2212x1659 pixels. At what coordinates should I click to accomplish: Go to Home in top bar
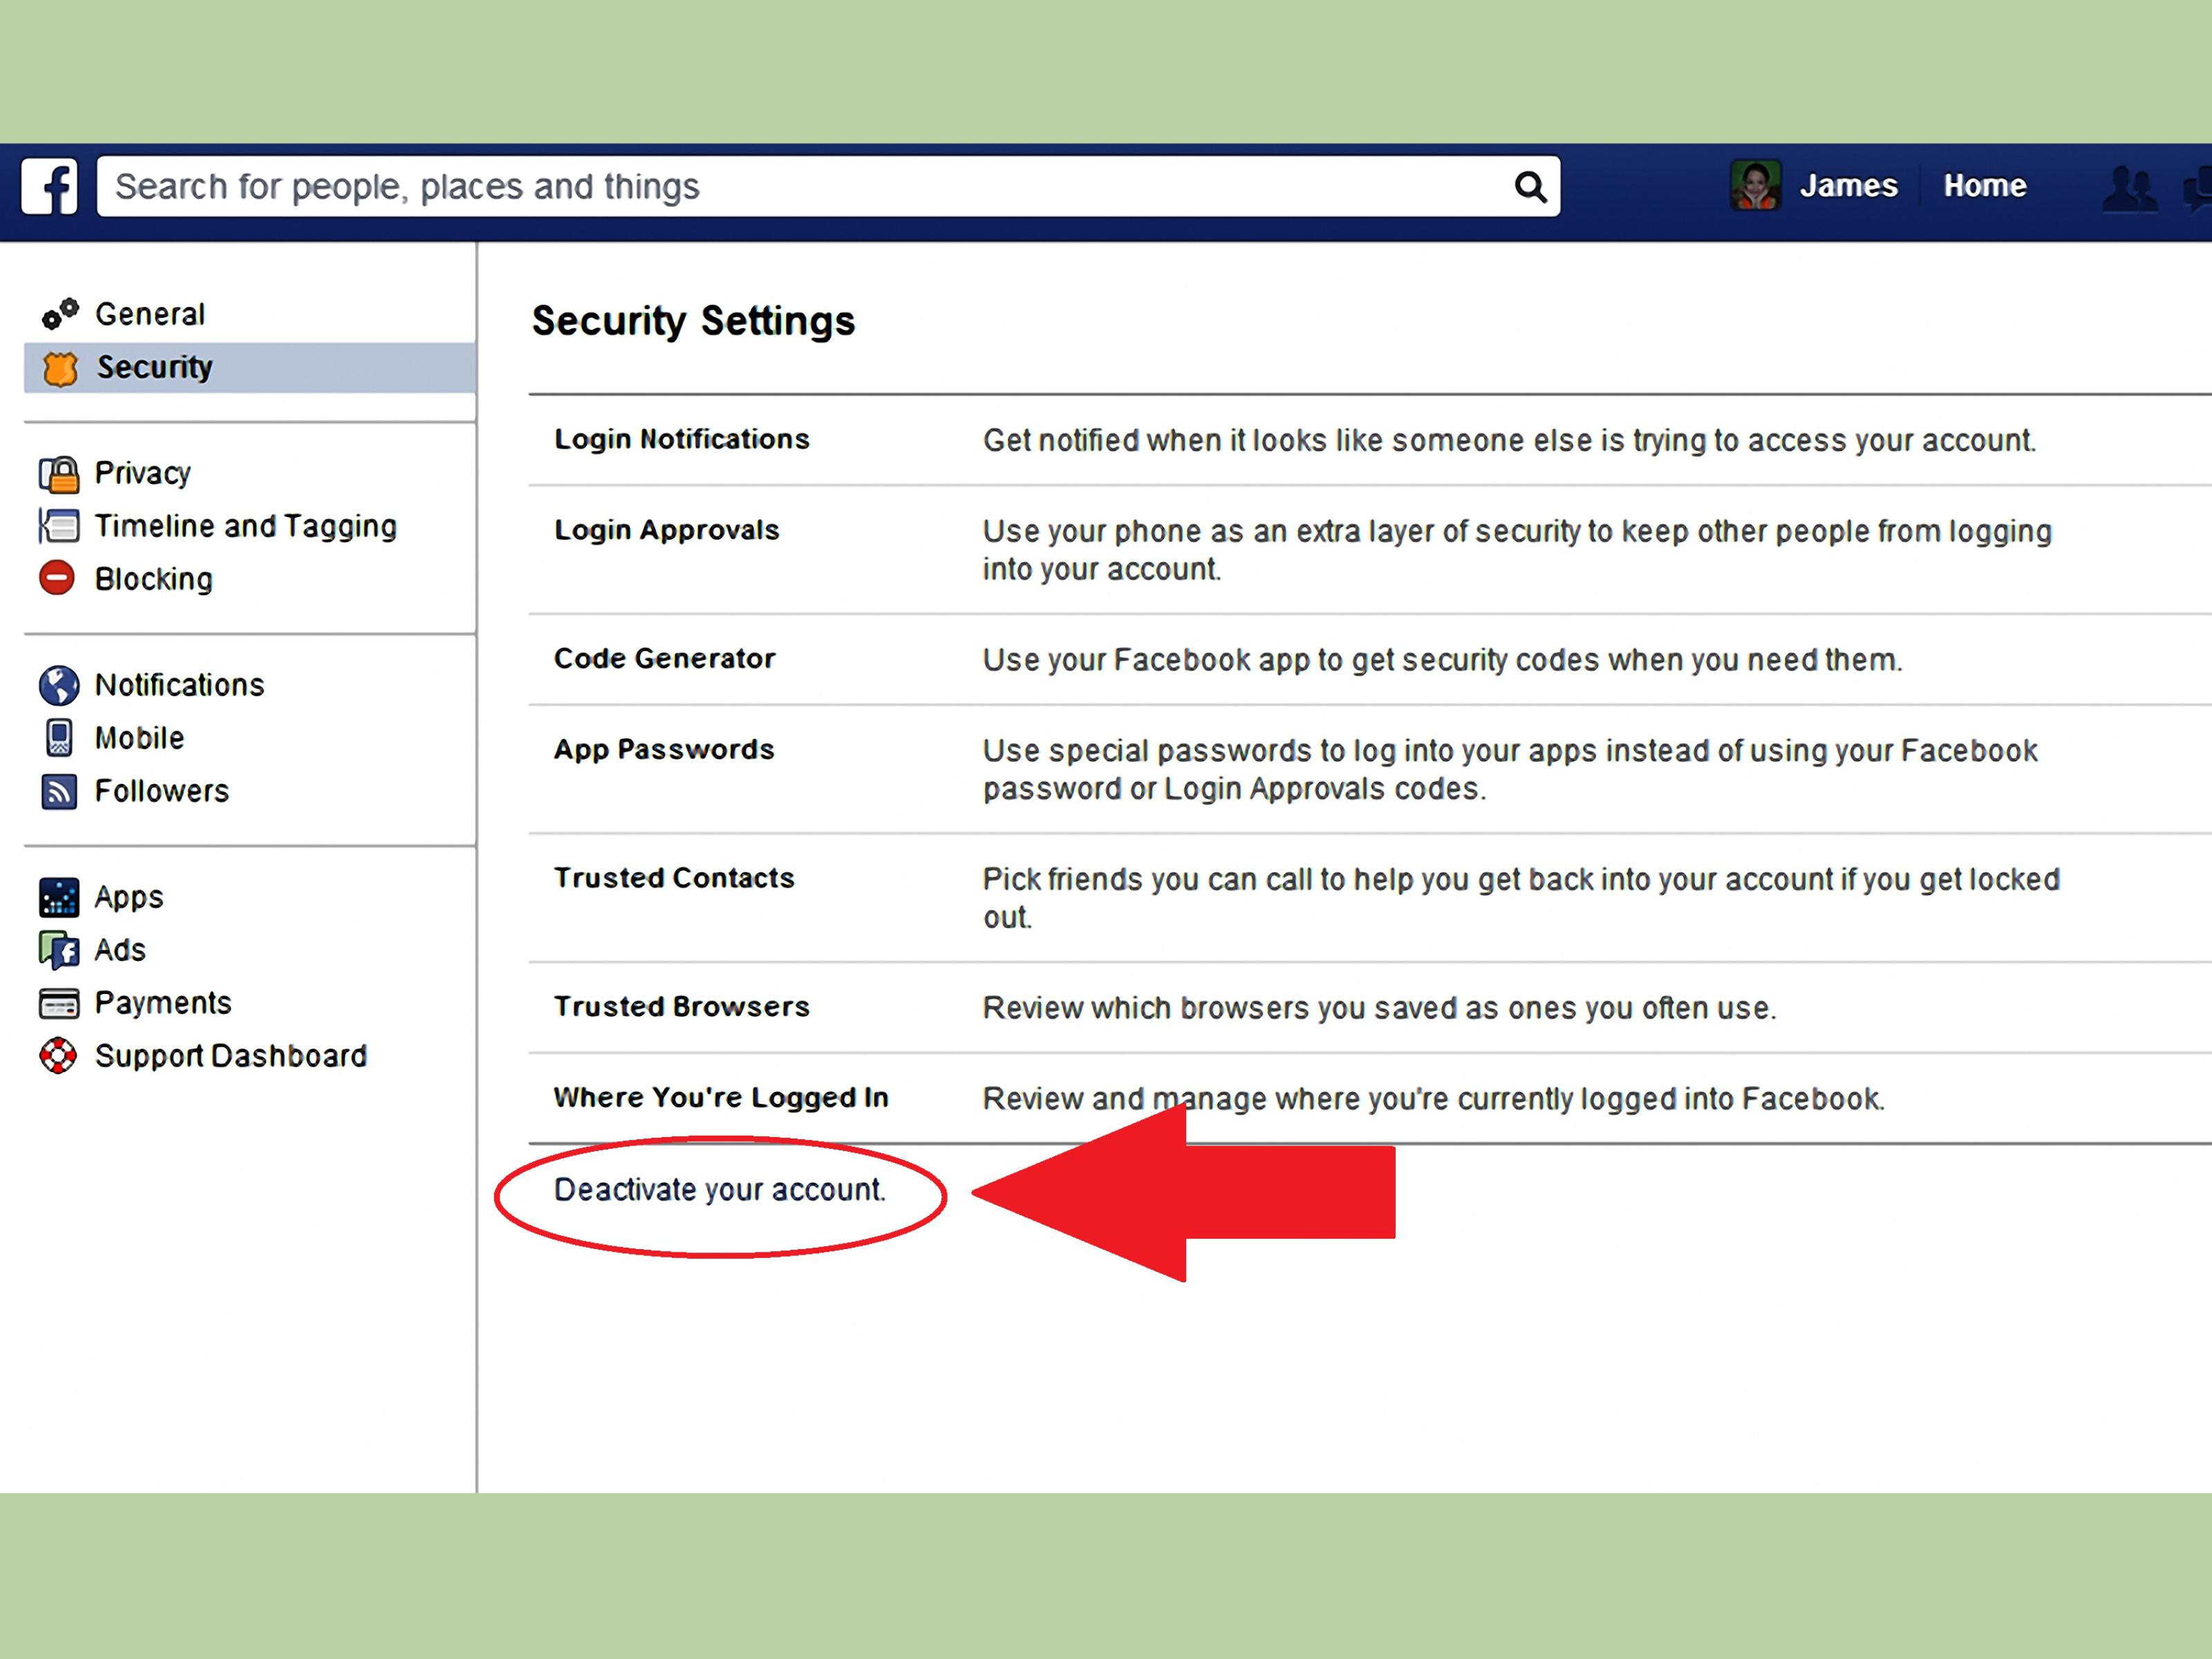pyautogui.click(x=1984, y=186)
